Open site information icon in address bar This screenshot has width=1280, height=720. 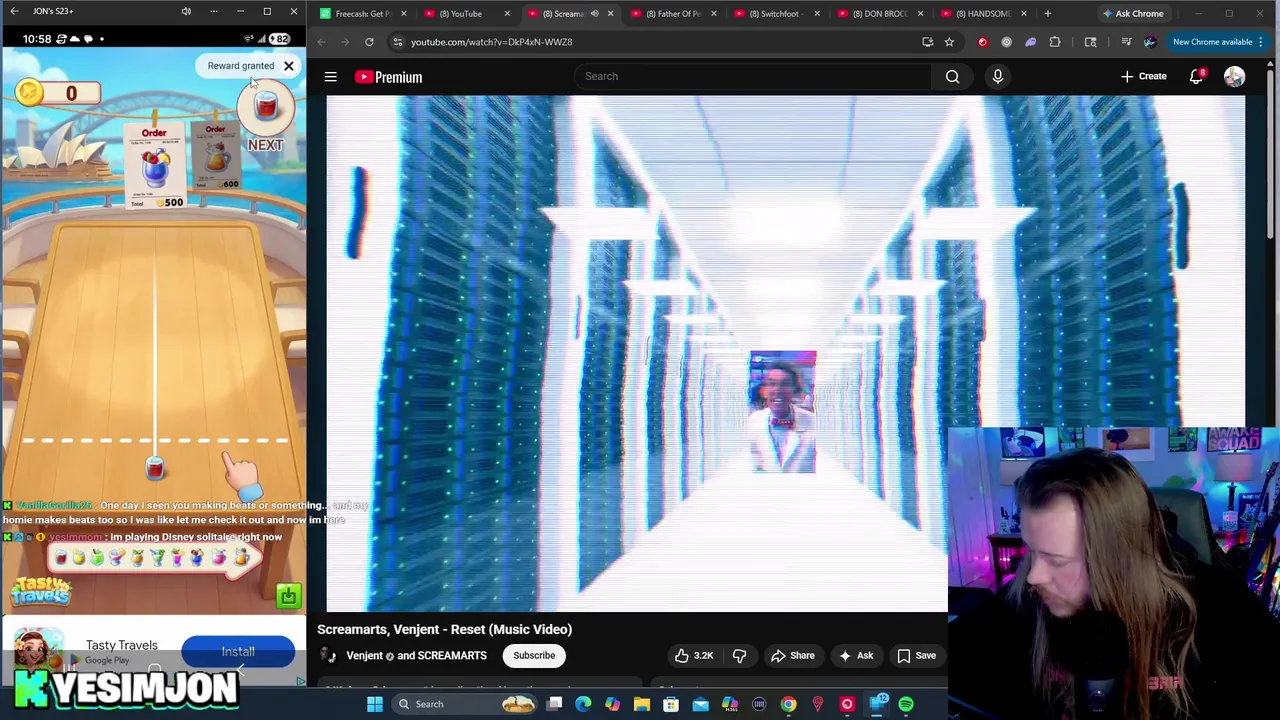397,42
